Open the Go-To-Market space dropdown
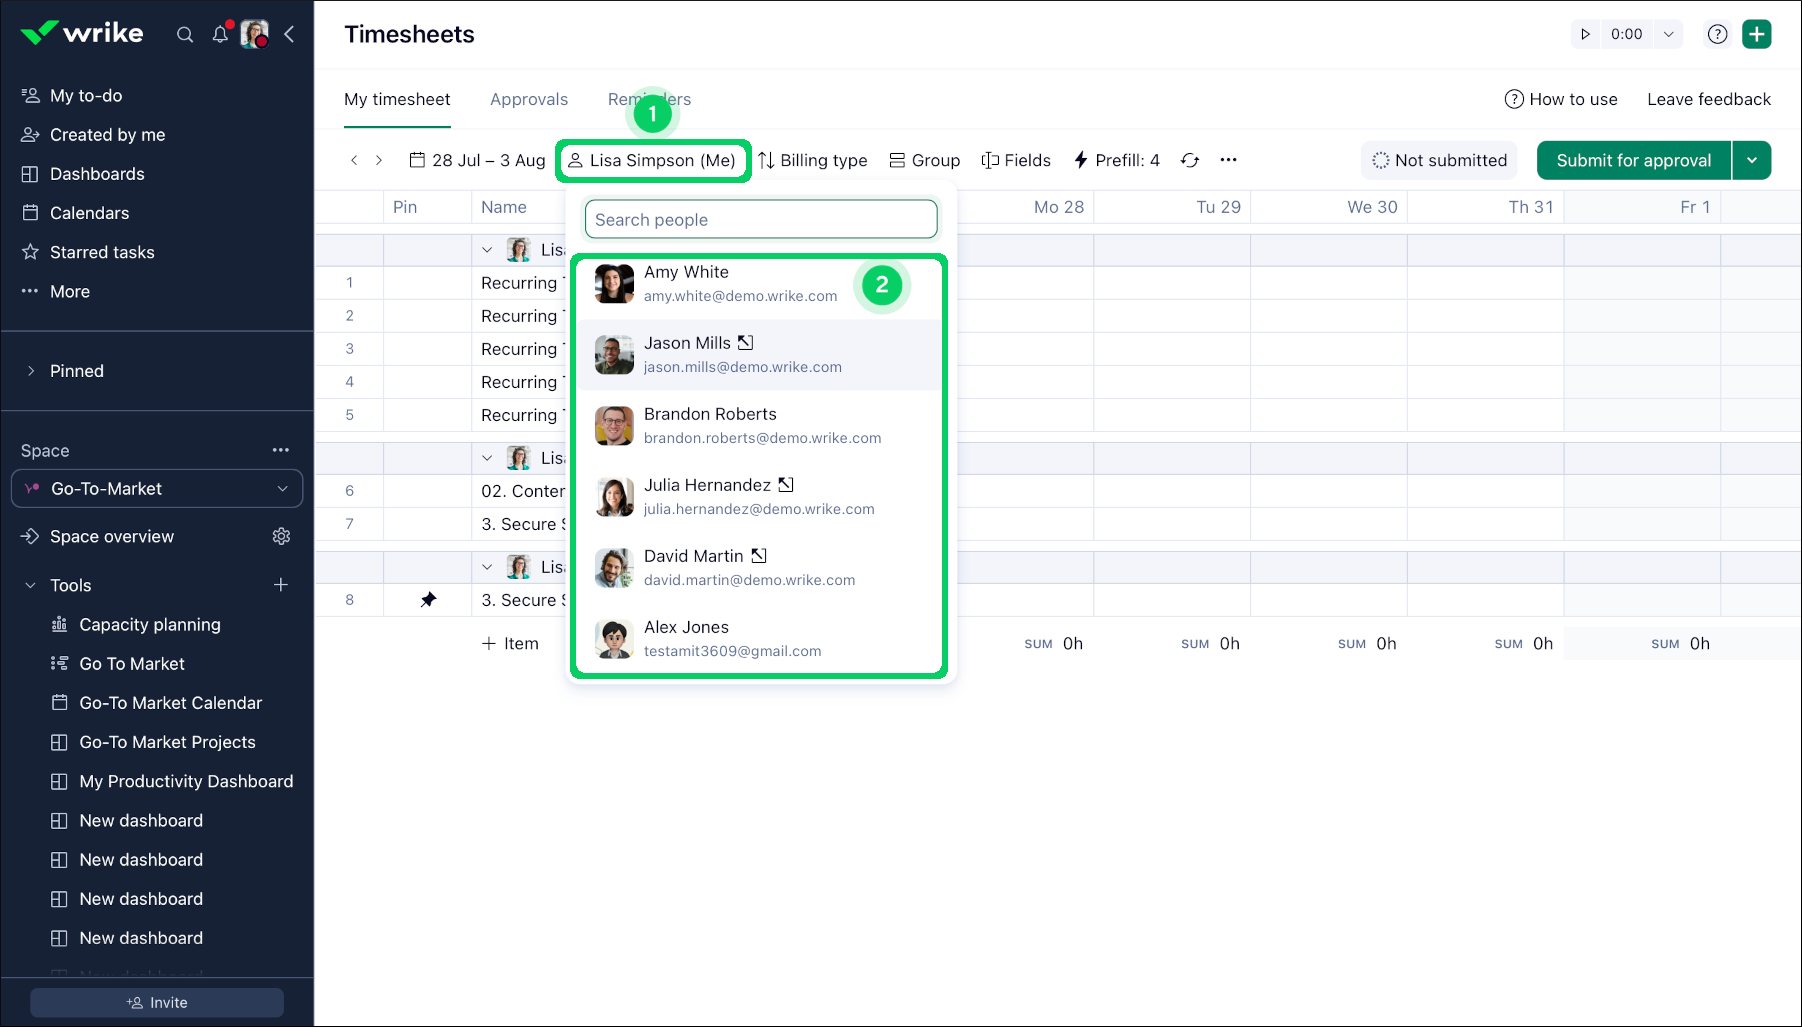Viewport: 1802px width, 1027px height. pos(157,489)
